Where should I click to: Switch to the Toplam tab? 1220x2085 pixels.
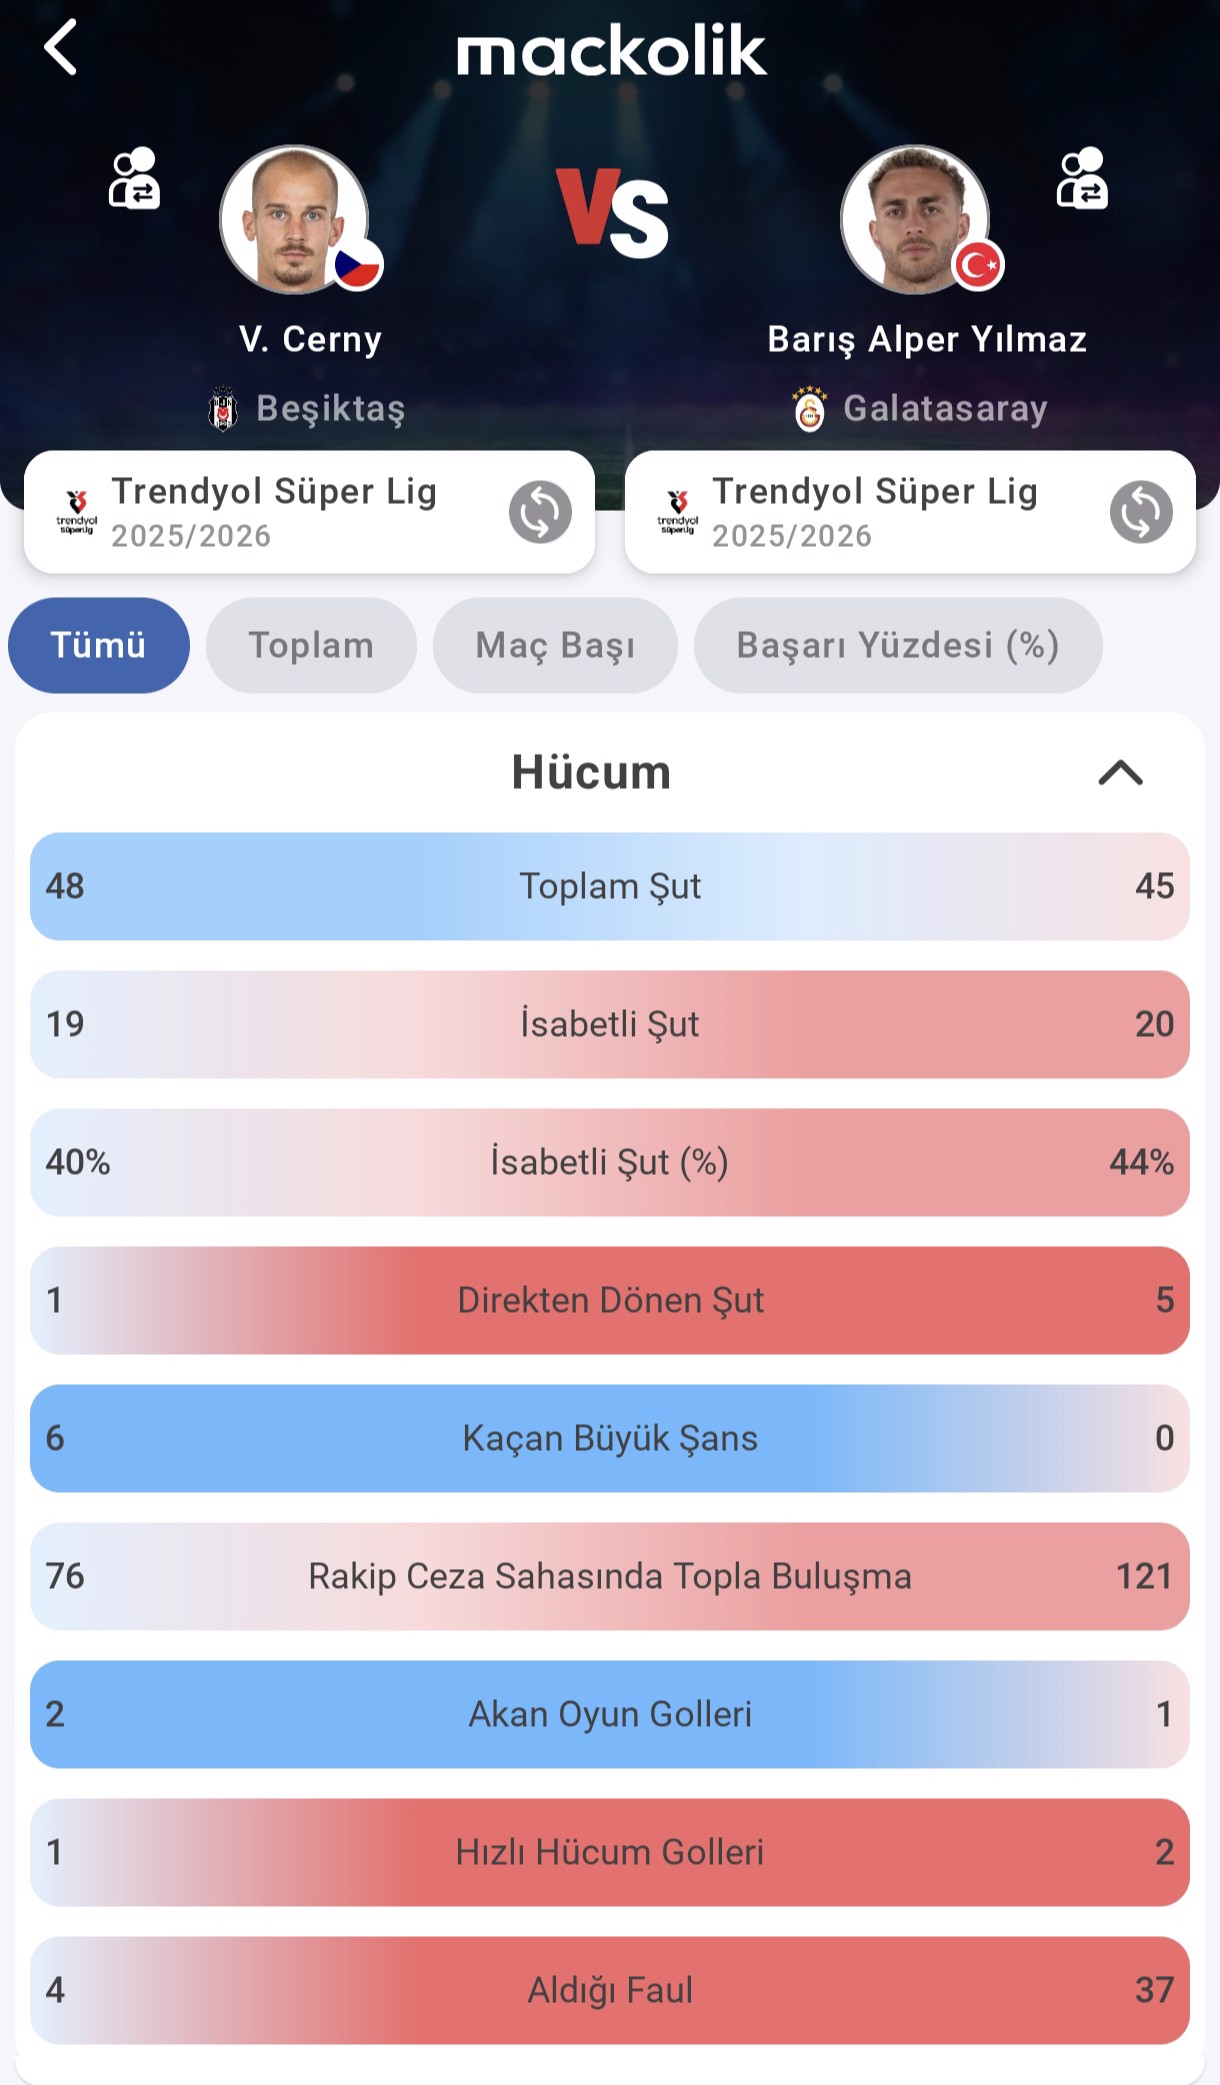point(311,645)
